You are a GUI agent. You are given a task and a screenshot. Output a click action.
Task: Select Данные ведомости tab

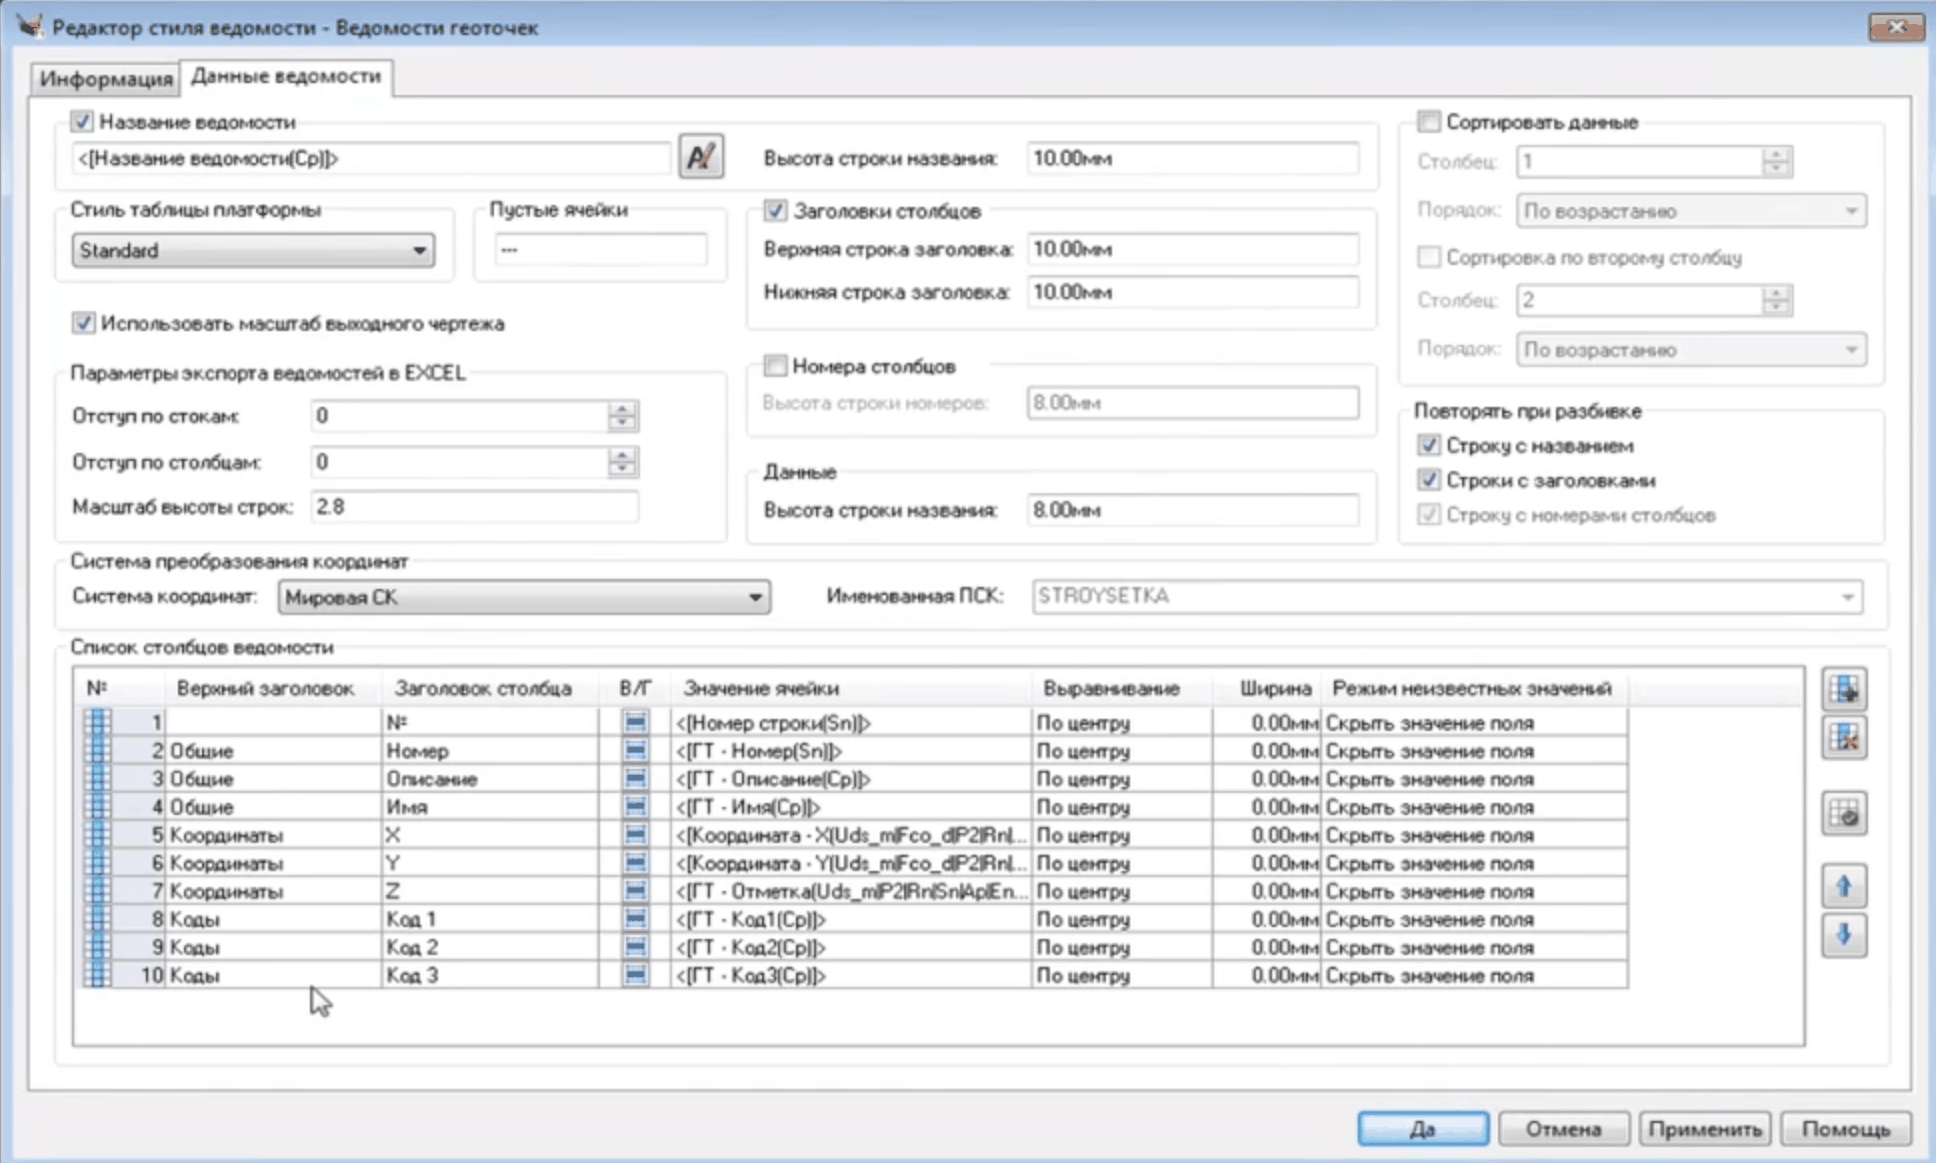coord(286,76)
